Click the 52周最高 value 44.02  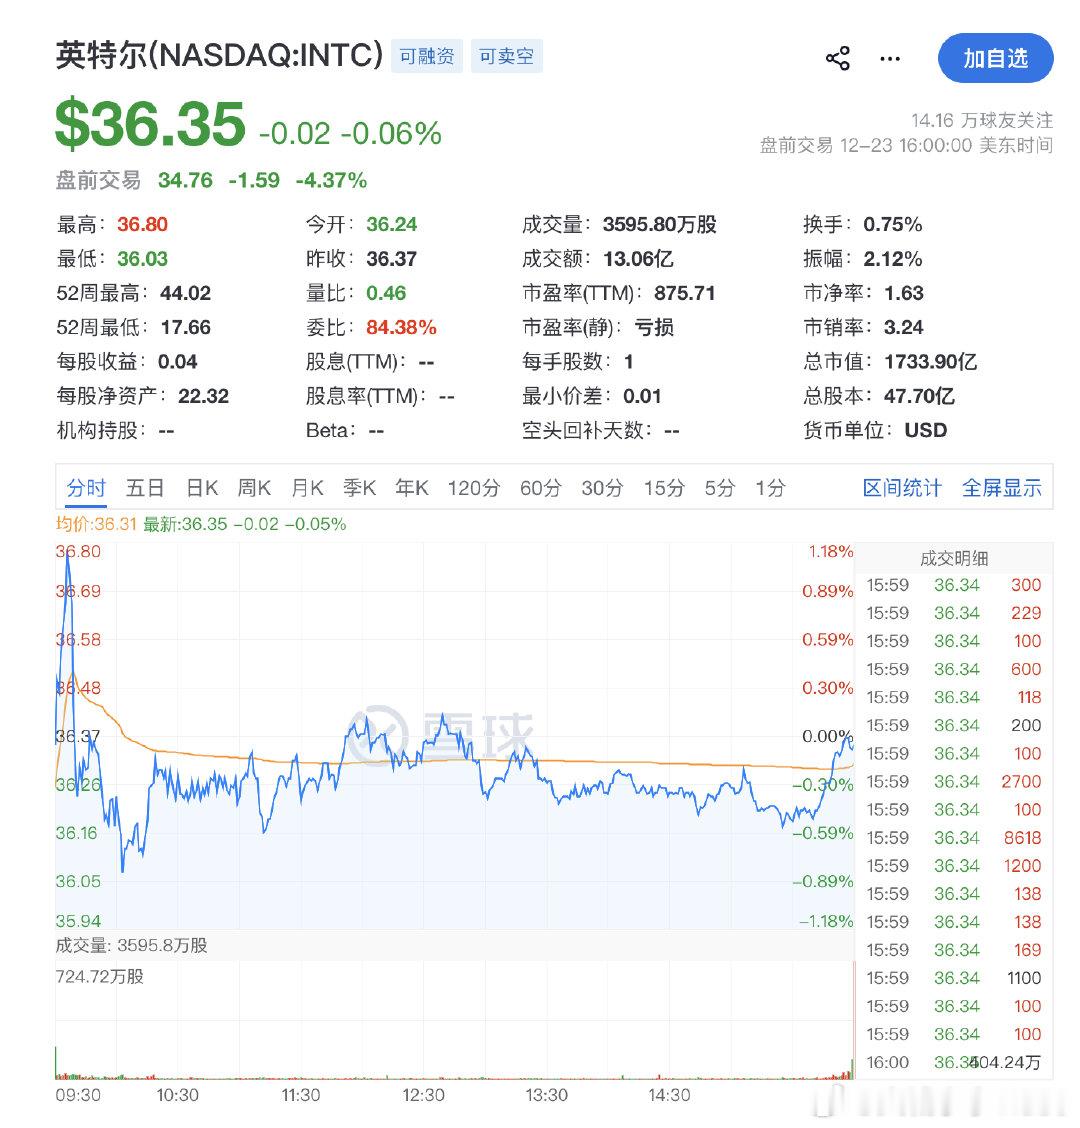pyautogui.click(x=186, y=294)
